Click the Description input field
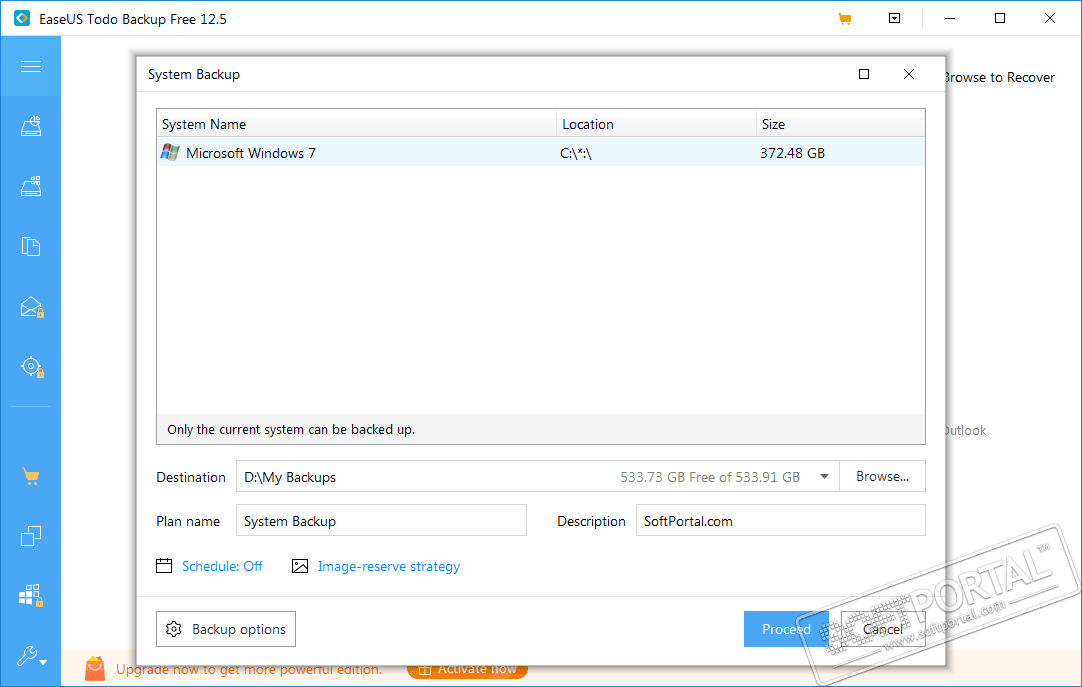This screenshot has width=1082, height=687. [x=780, y=521]
